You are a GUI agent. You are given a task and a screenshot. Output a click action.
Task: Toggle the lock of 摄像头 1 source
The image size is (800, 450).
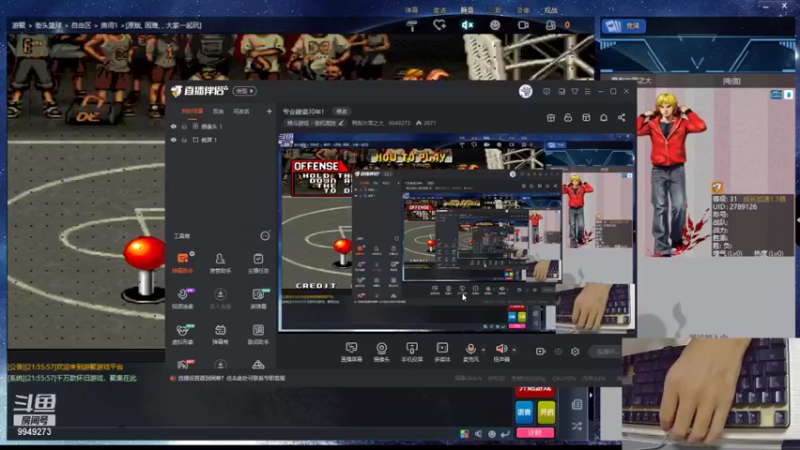pyautogui.click(x=184, y=127)
